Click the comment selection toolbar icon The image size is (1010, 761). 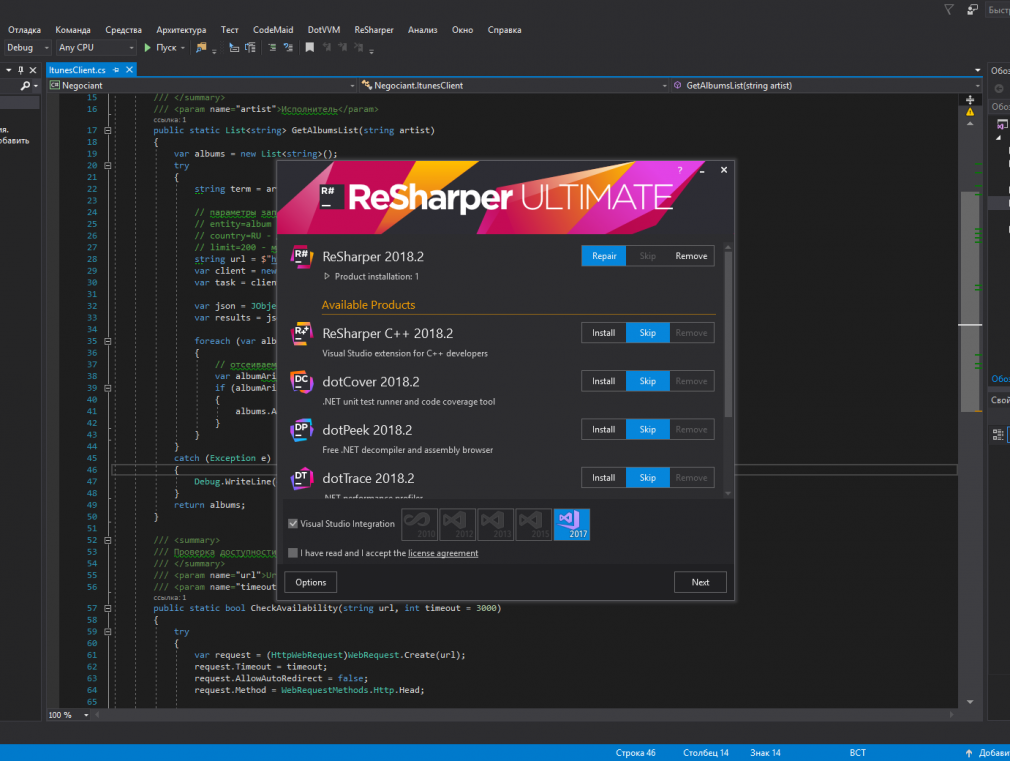coord(272,48)
